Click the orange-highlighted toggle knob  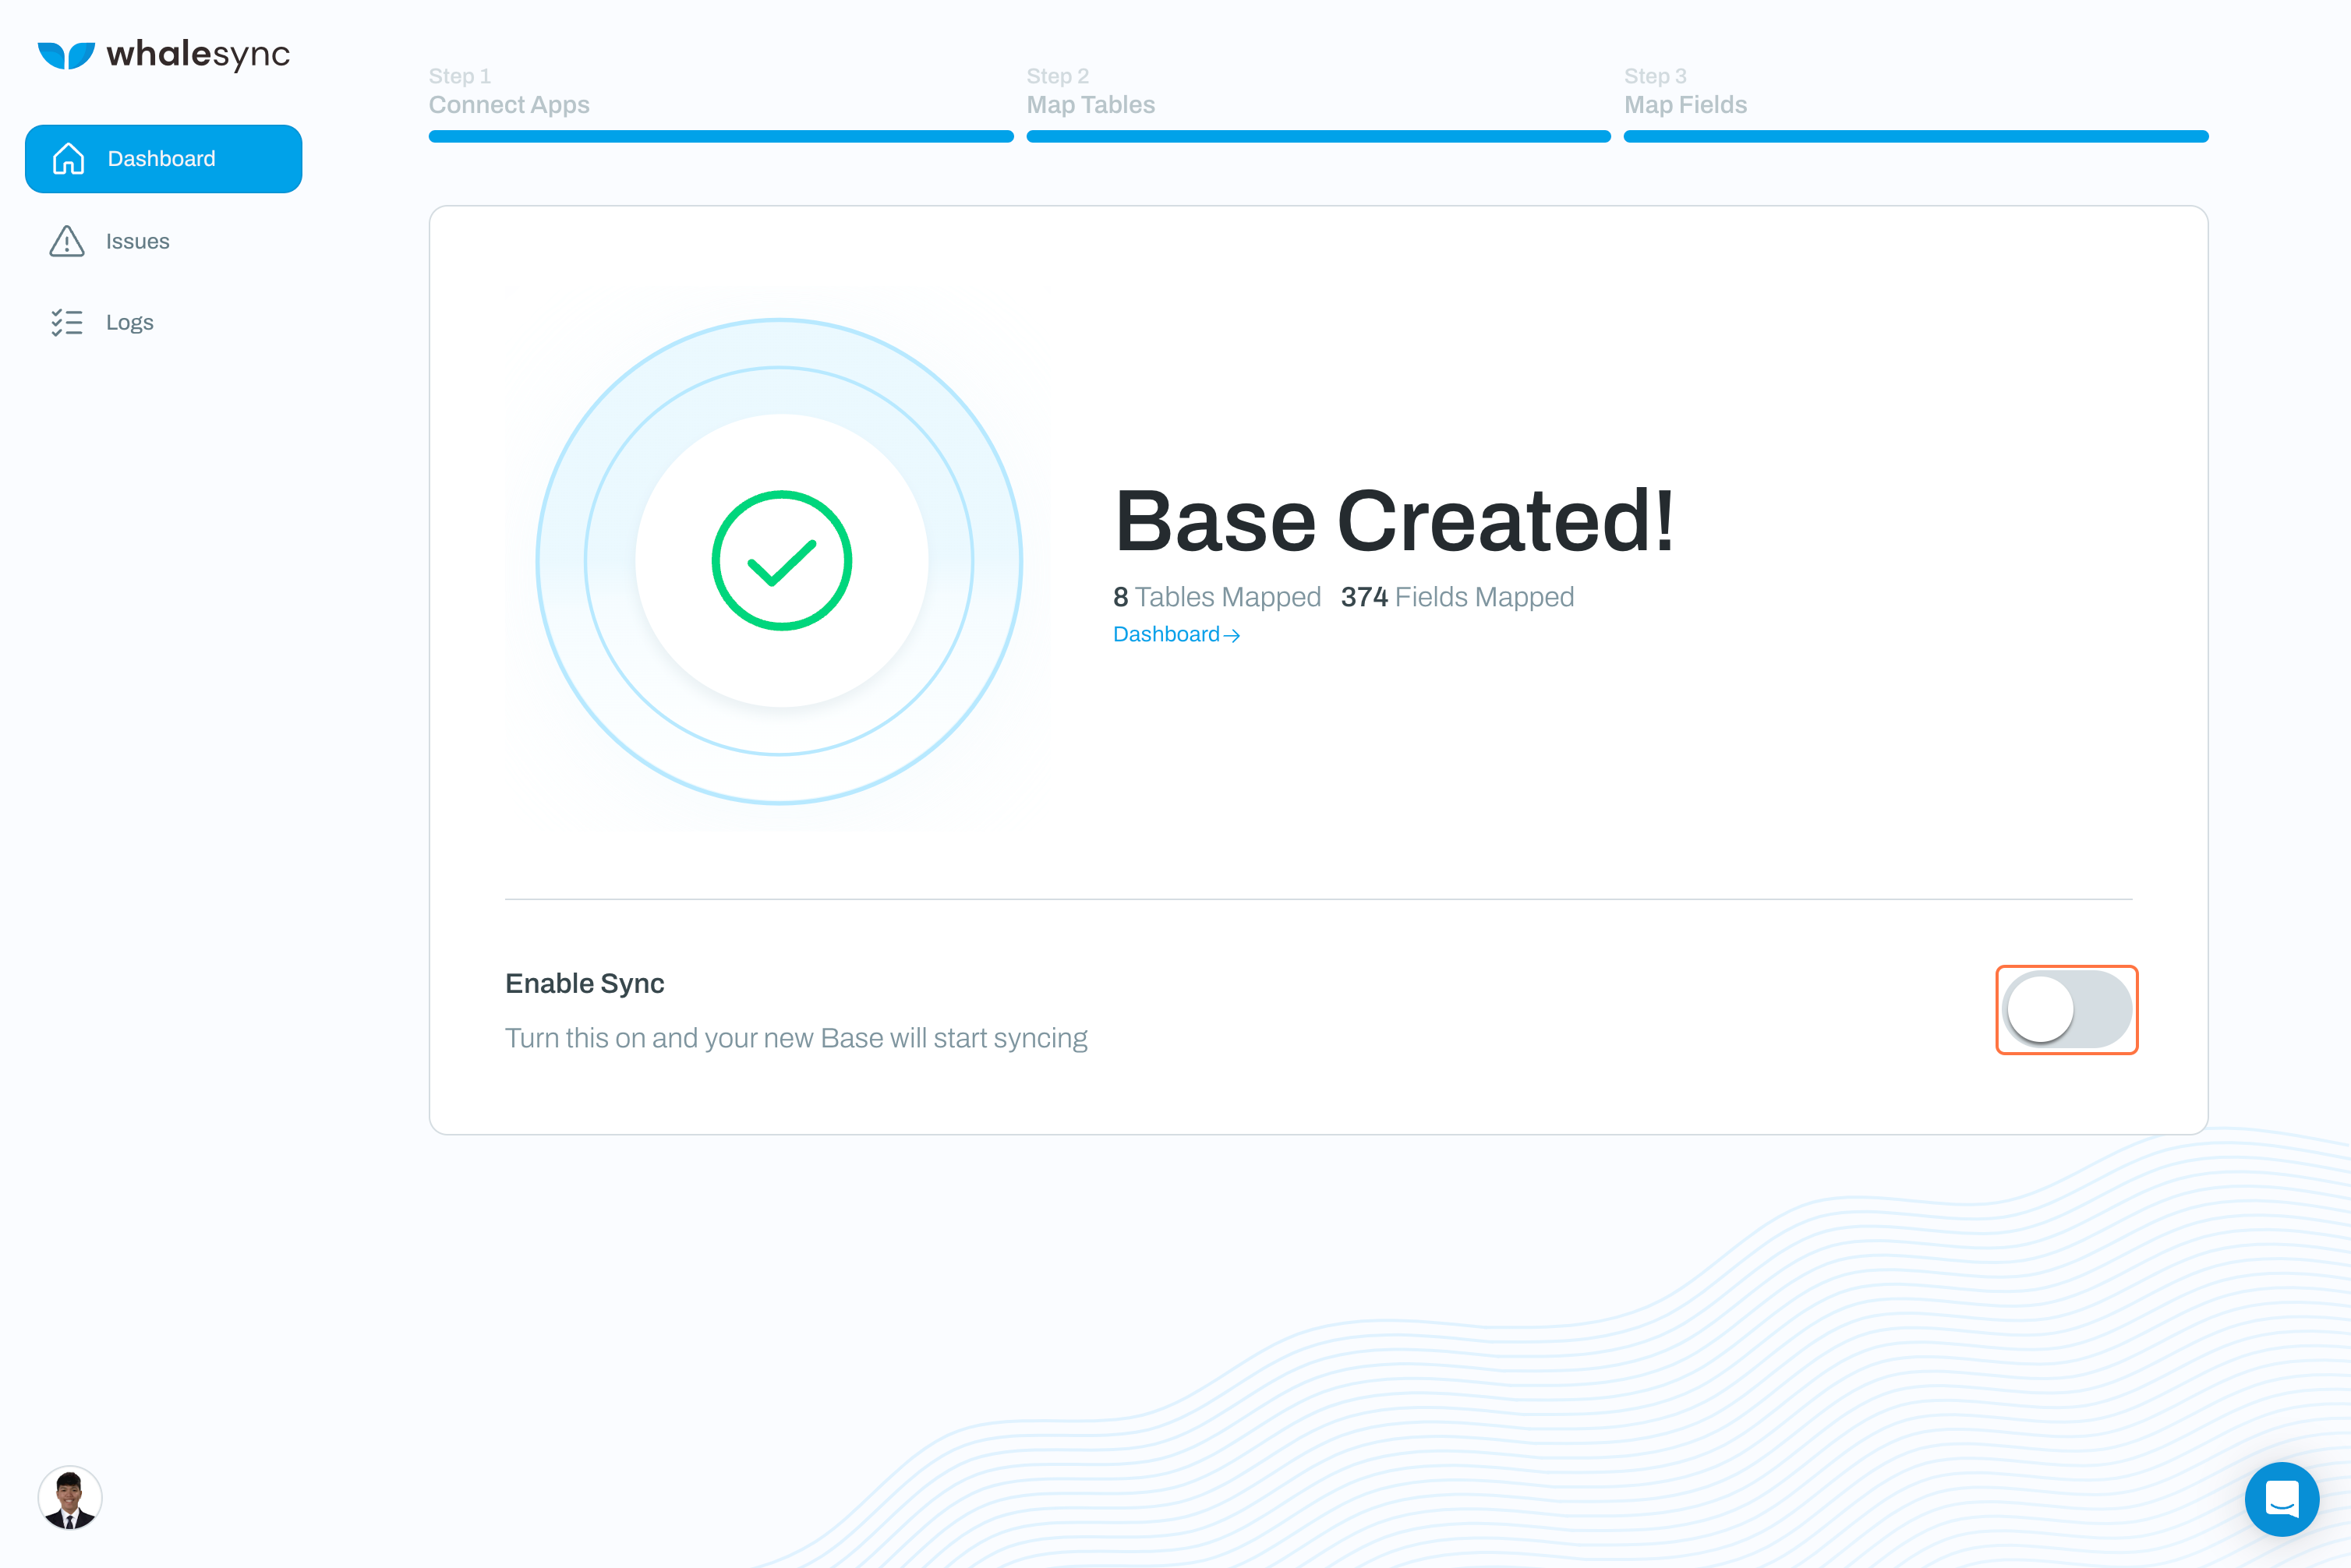[2040, 1010]
